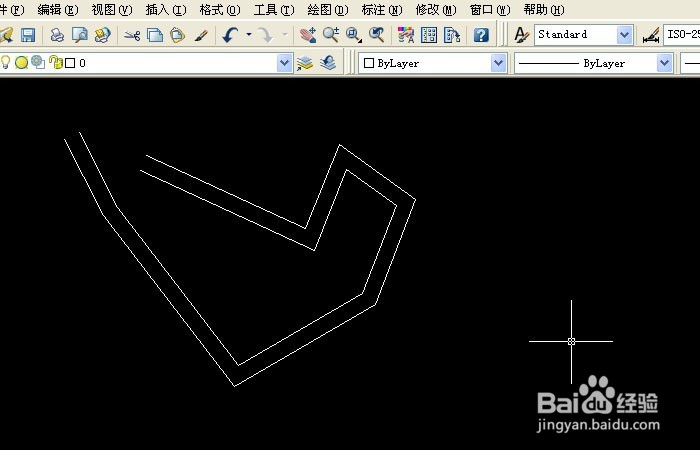Open the 修改(M) menu
This screenshot has width=700, height=450.
(436, 9)
